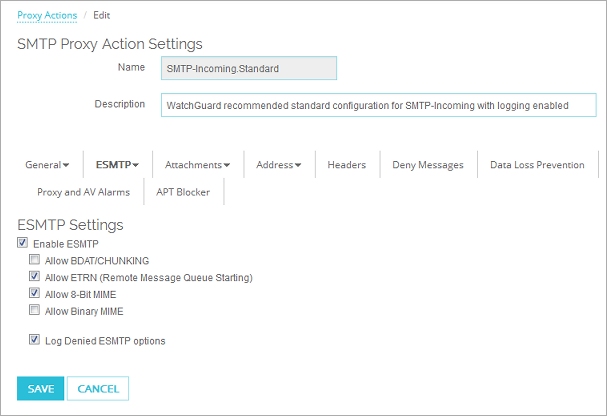Select the Proxy and AV Alarms tab
This screenshot has height=416, width=607.
tap(83, 192)
